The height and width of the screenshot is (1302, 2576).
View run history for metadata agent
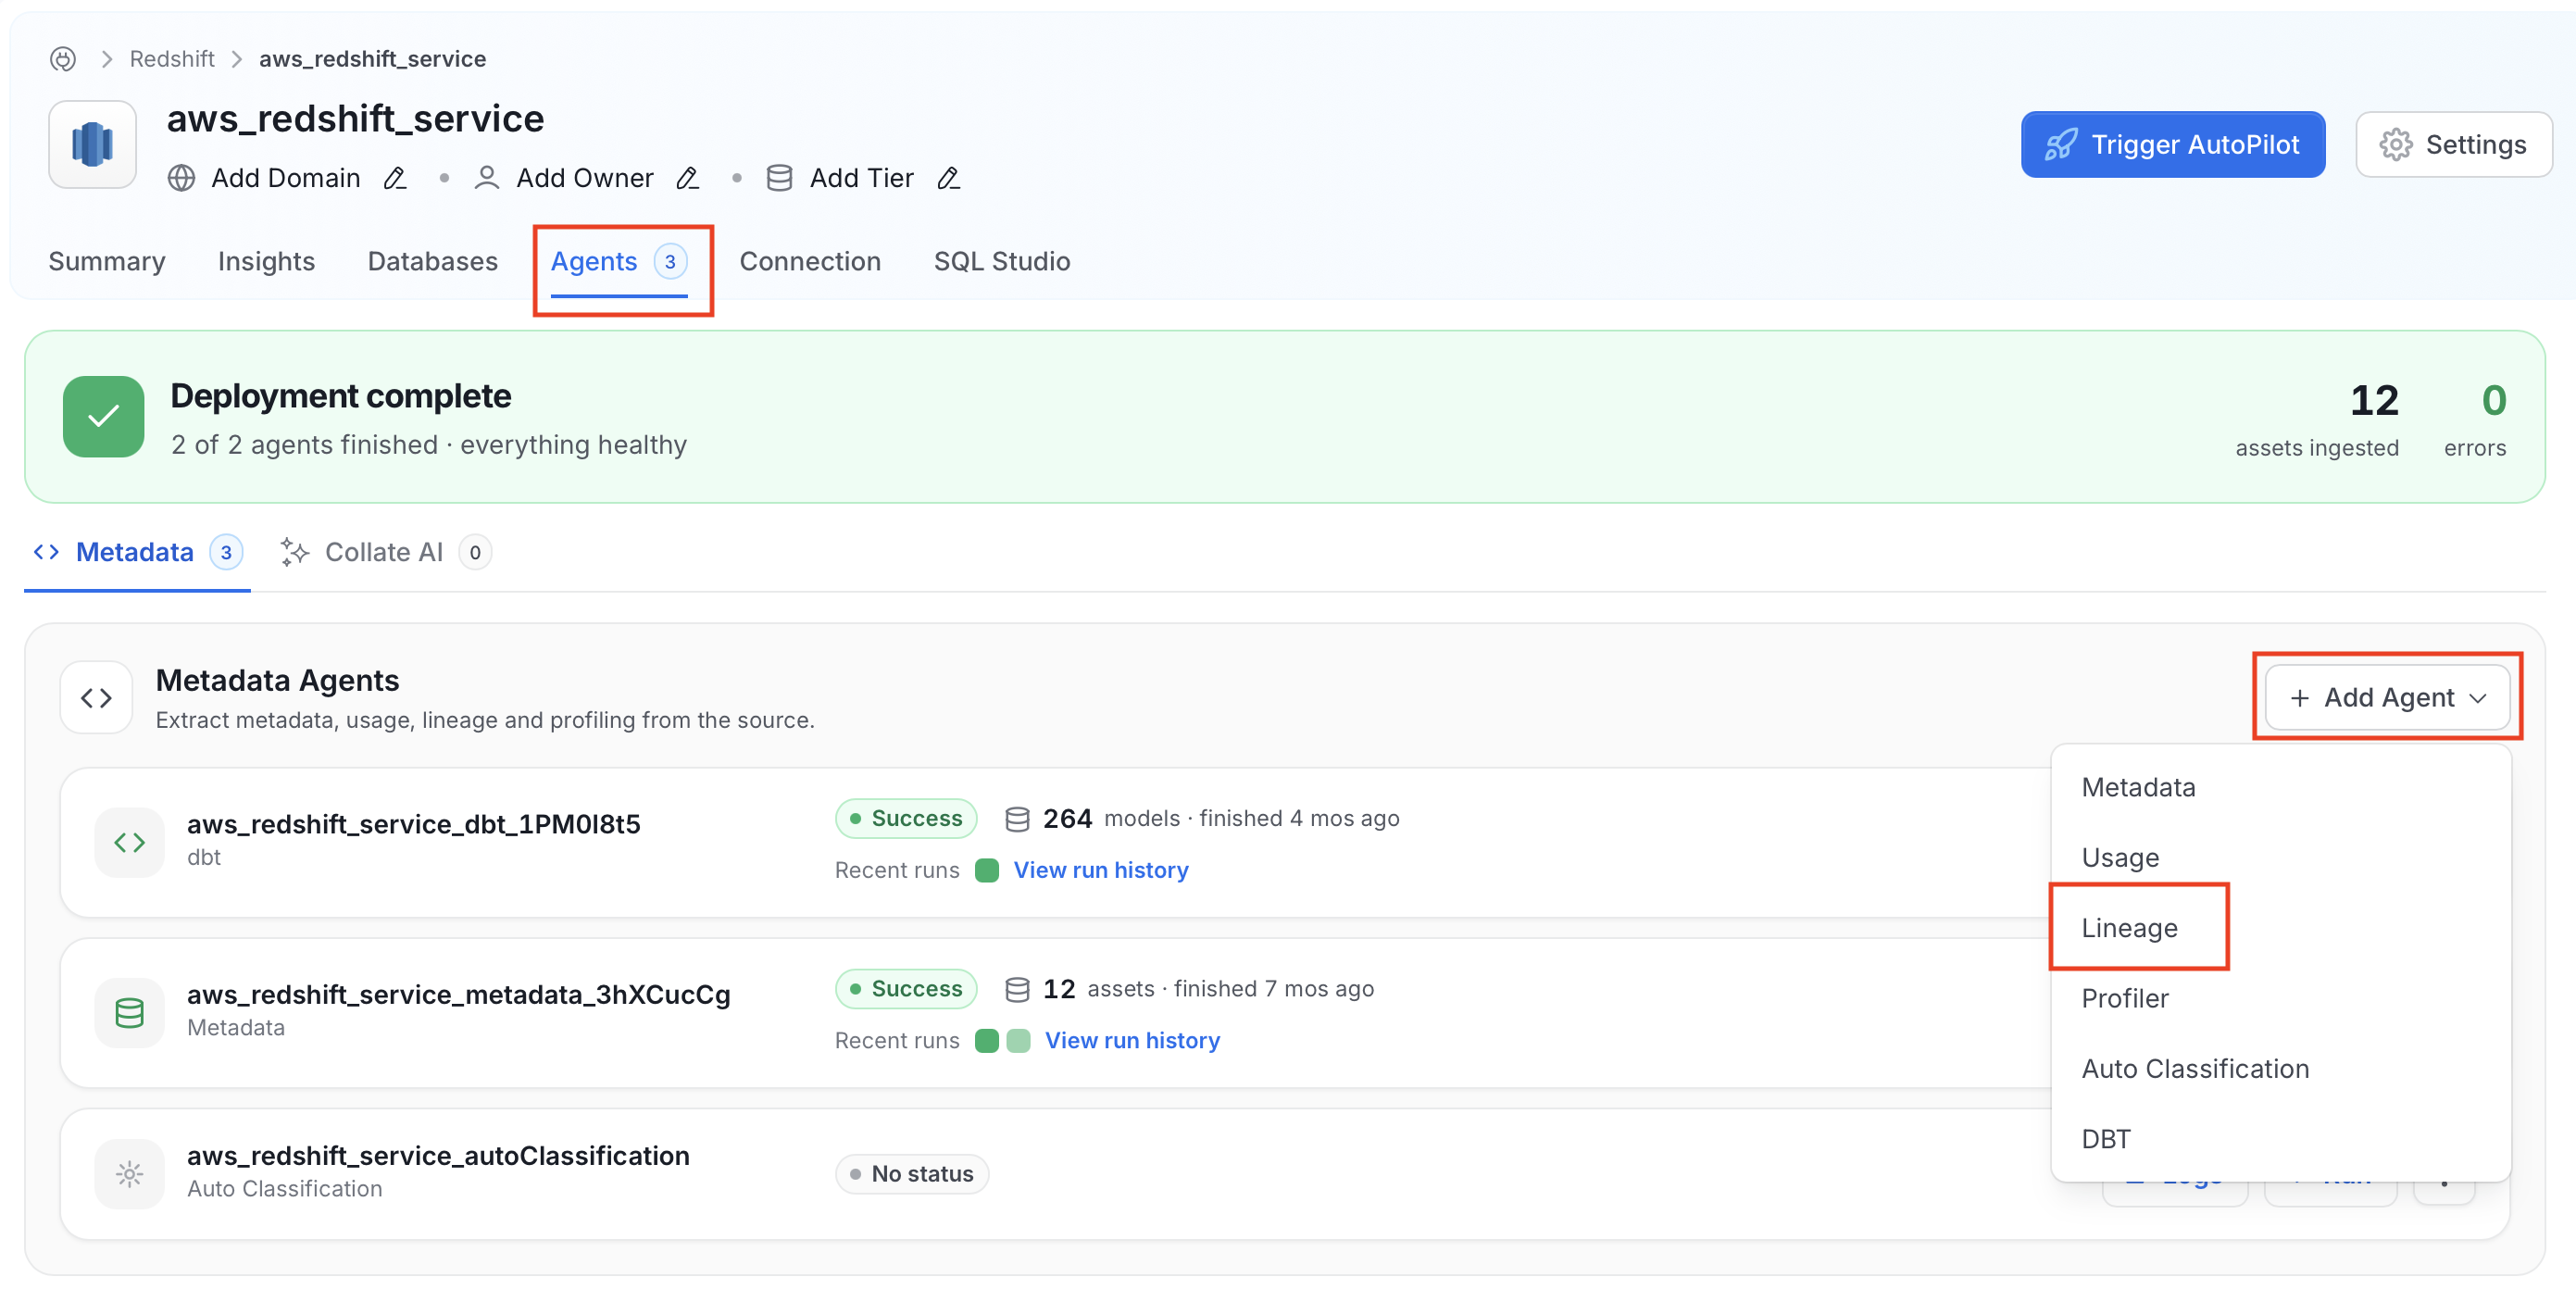tap(1132, 1040)
